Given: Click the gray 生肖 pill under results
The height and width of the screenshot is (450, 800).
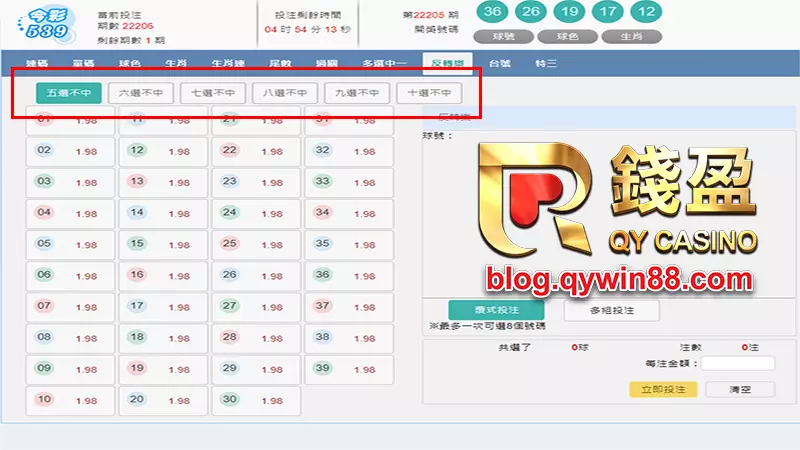Looking at the screenshot, I should [632, 37].
